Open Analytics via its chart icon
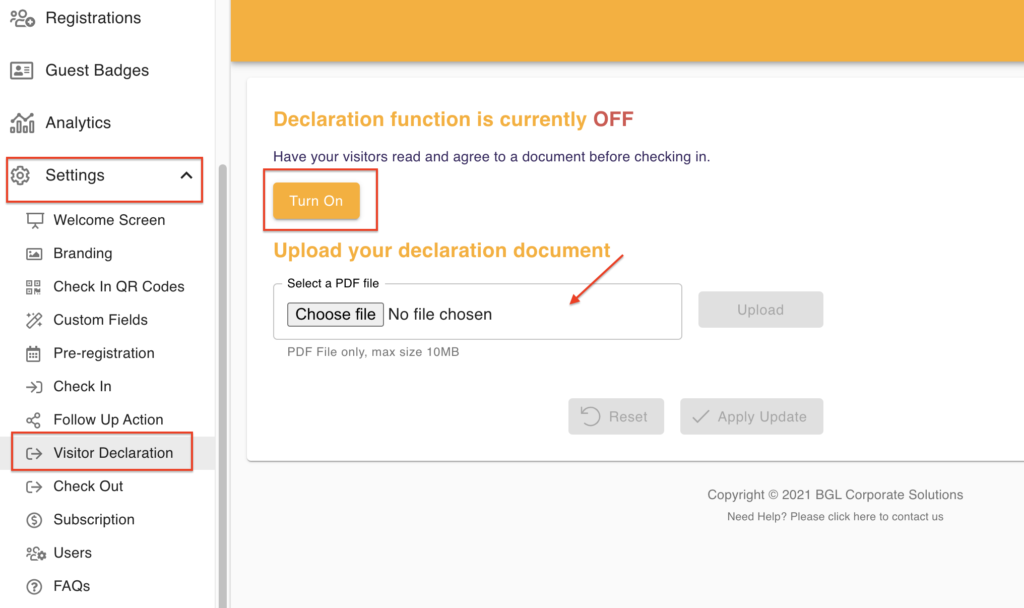The image size is (1024, 608). [22, 123]
